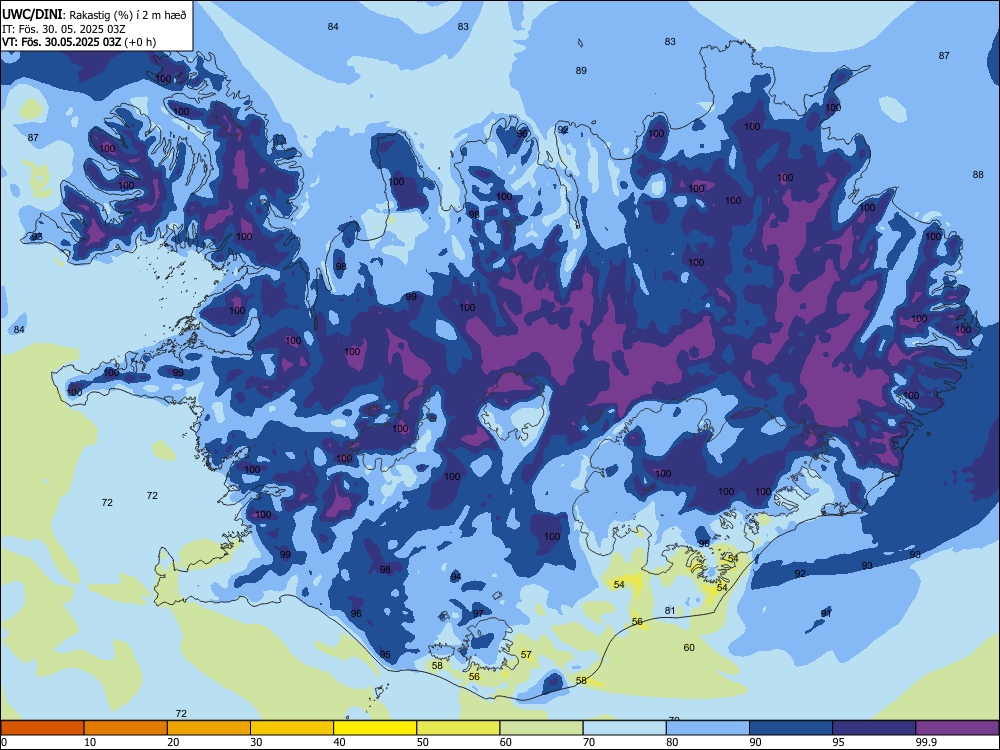Screen dimensions: 1000x750
Task: Click the 60–70 pale green legend swatch
Action: (x=541, y=728)
